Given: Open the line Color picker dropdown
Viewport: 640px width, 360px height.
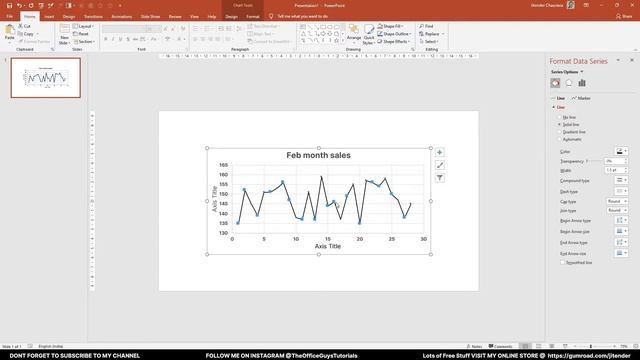Looking at the screenshot, I should (x=621, y=151).
